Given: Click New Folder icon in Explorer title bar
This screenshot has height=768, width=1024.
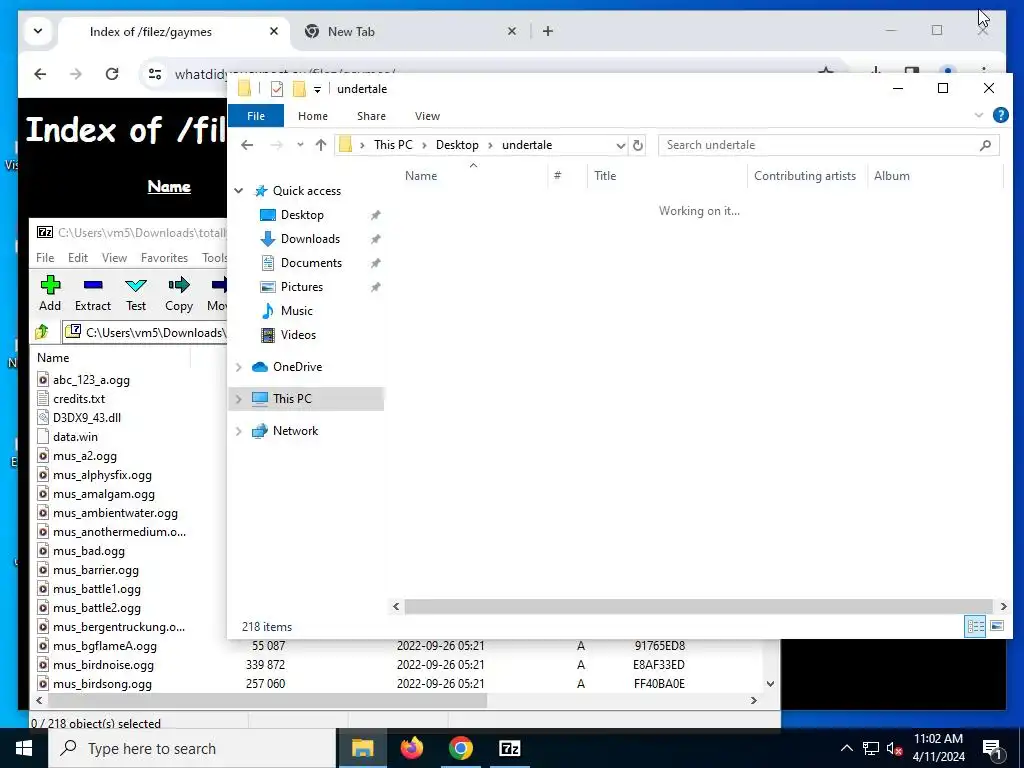Looking at the screenshot, I should (299, 89).
